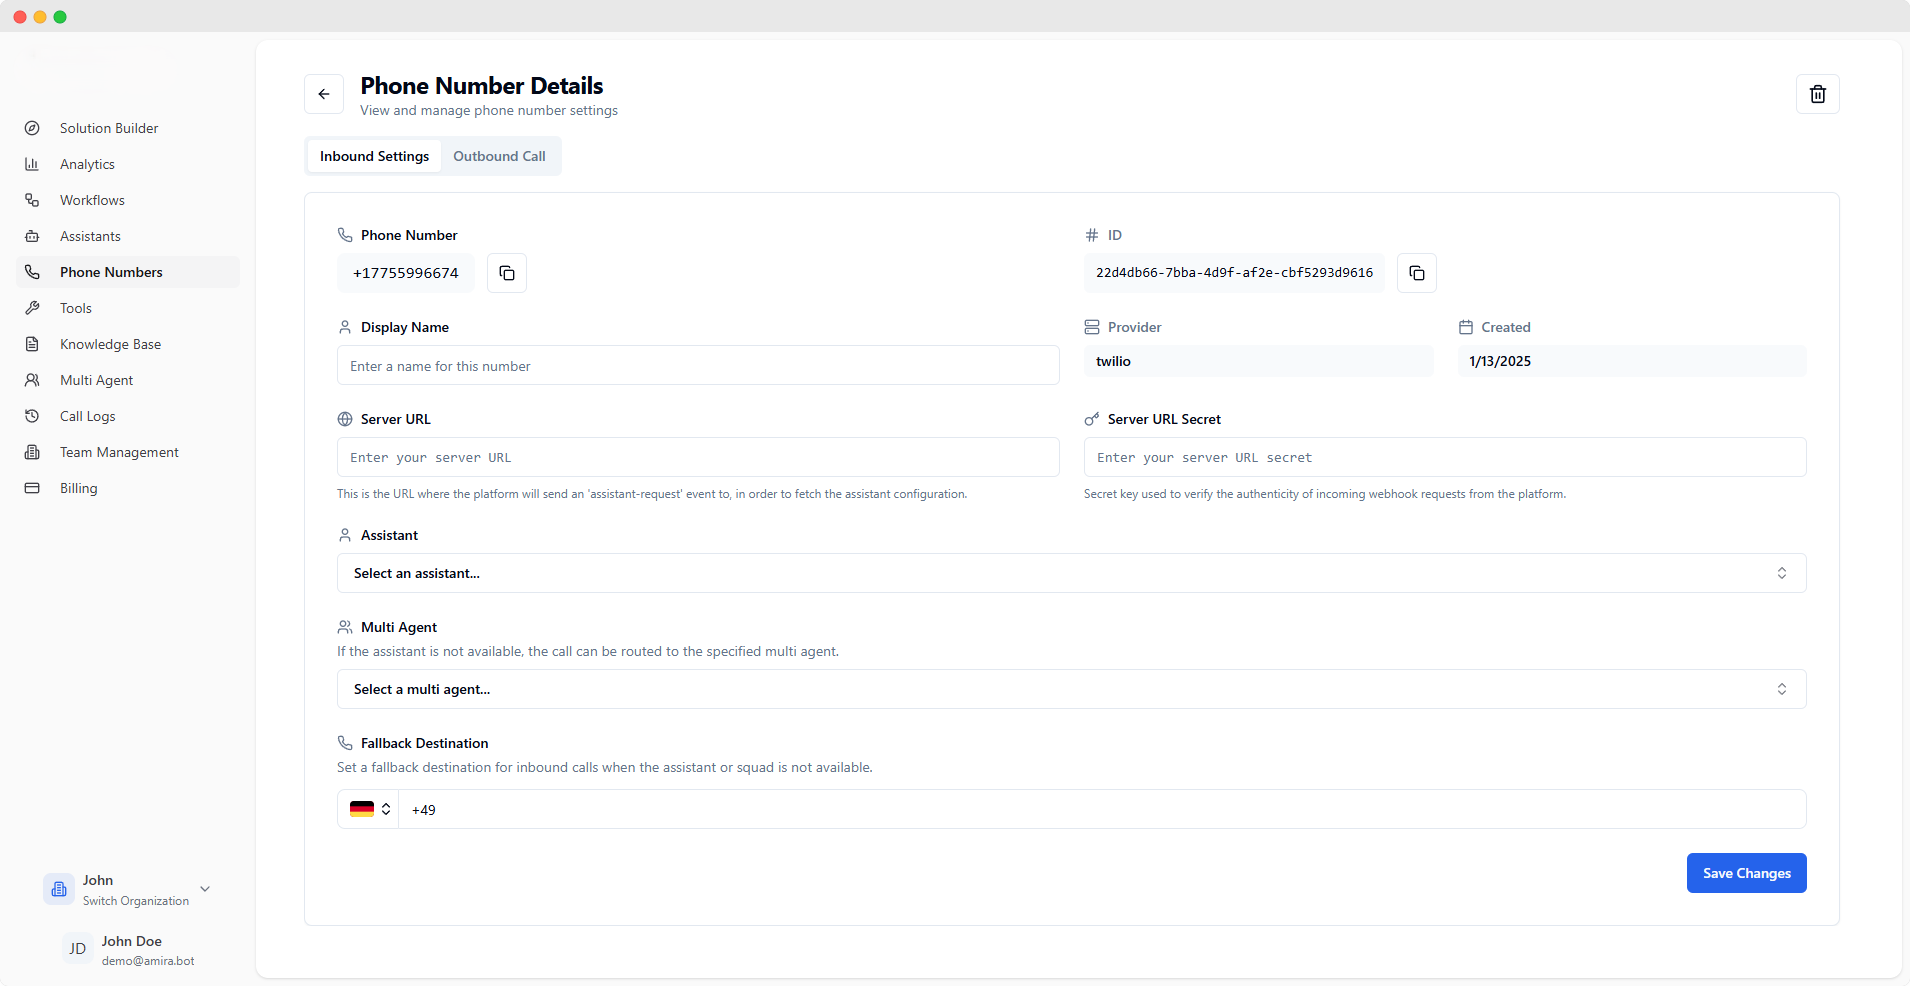Open the Multi Agent section in sidebar
Viewport: 1910px width, 986px height.
coord(96,380)
